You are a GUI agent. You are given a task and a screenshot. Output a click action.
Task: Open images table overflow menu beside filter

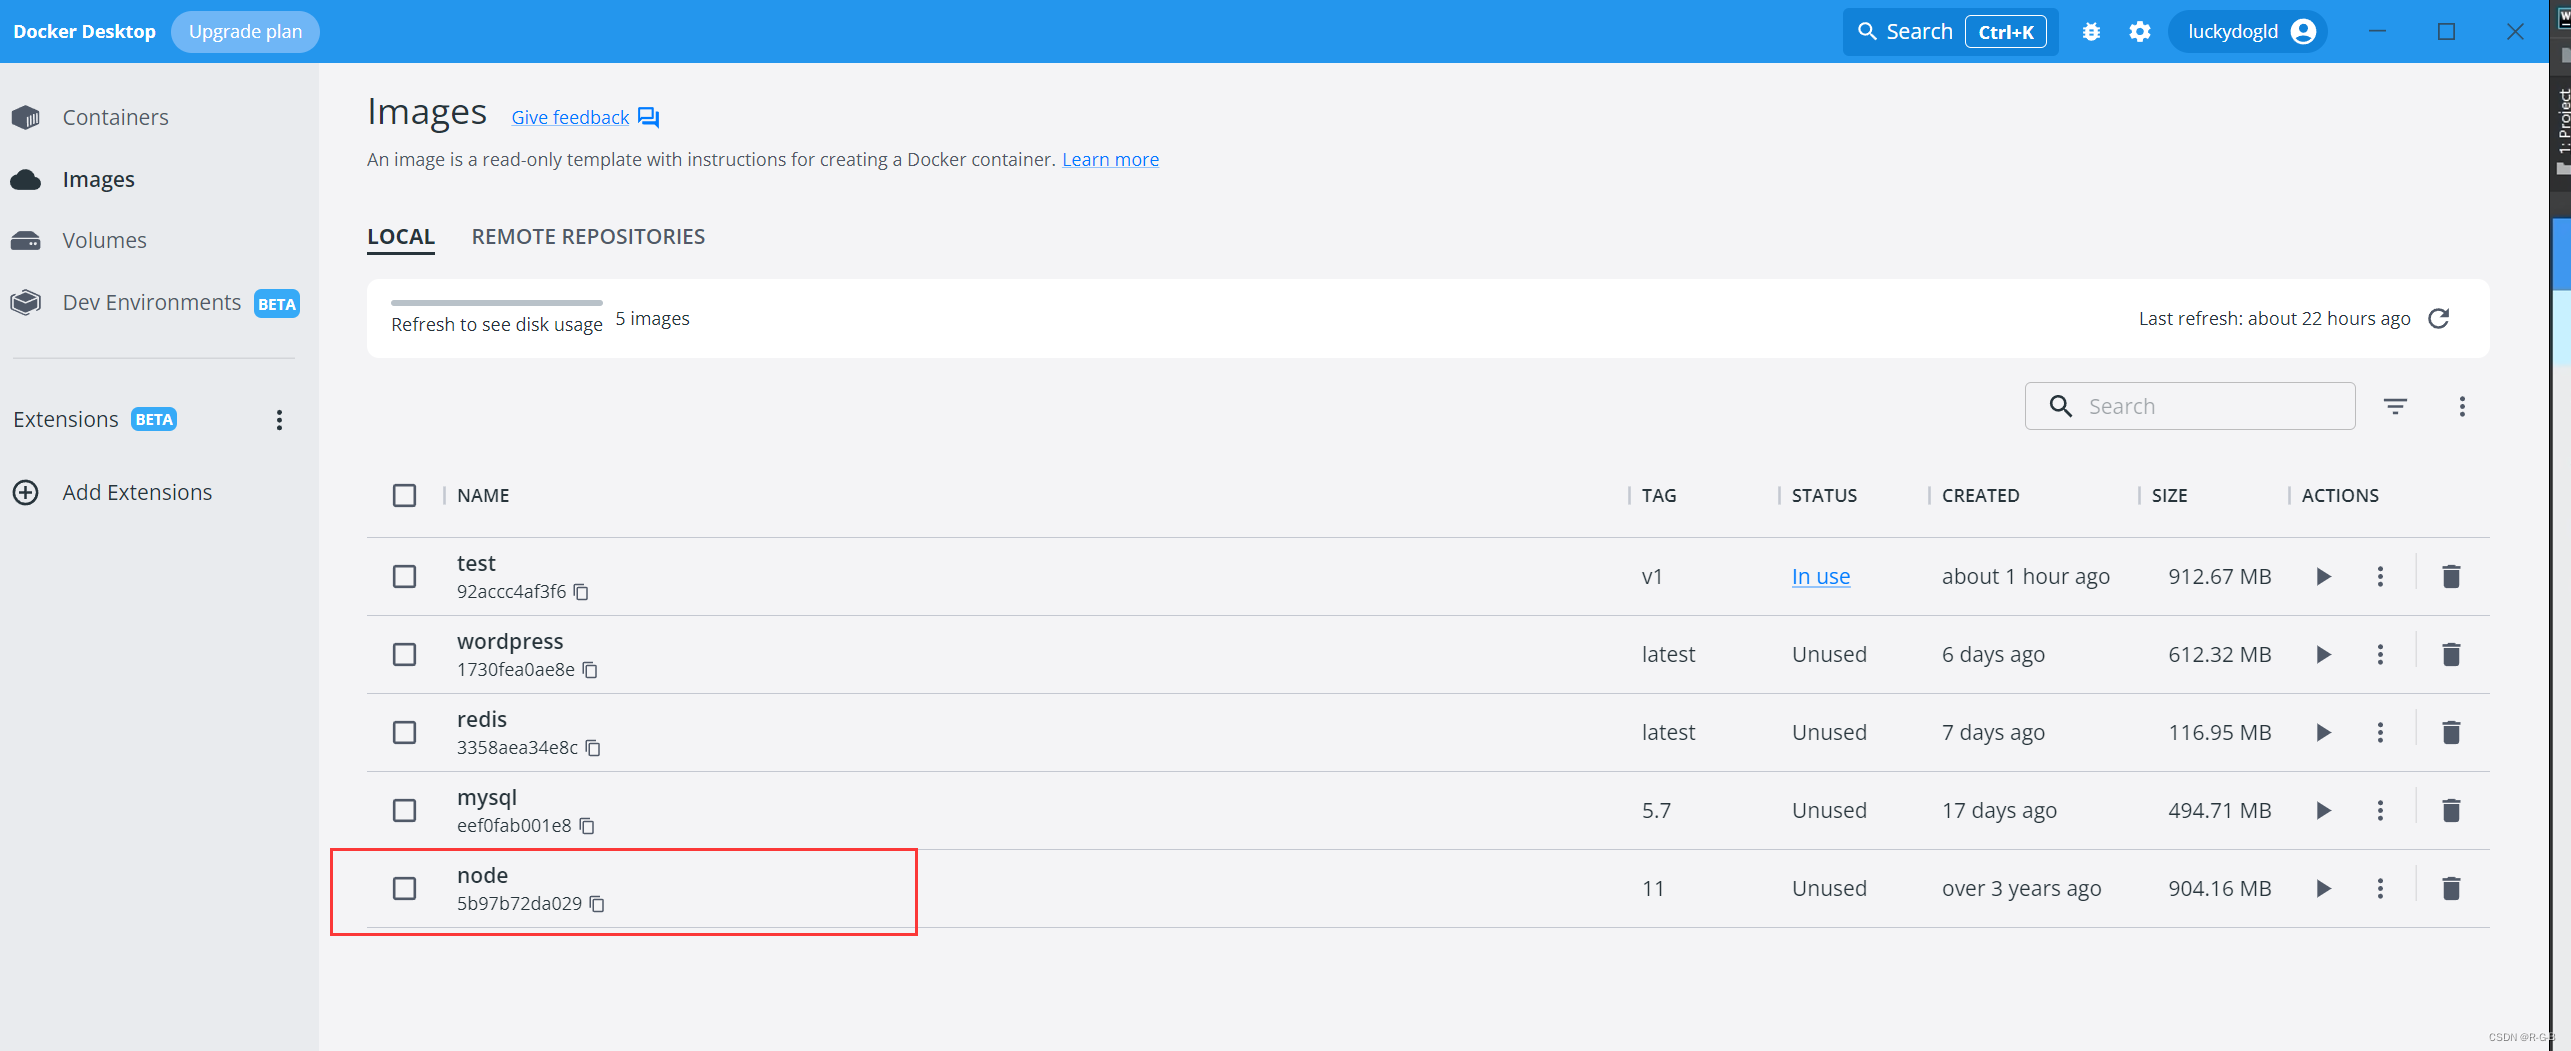click(x=2462, y=406)
